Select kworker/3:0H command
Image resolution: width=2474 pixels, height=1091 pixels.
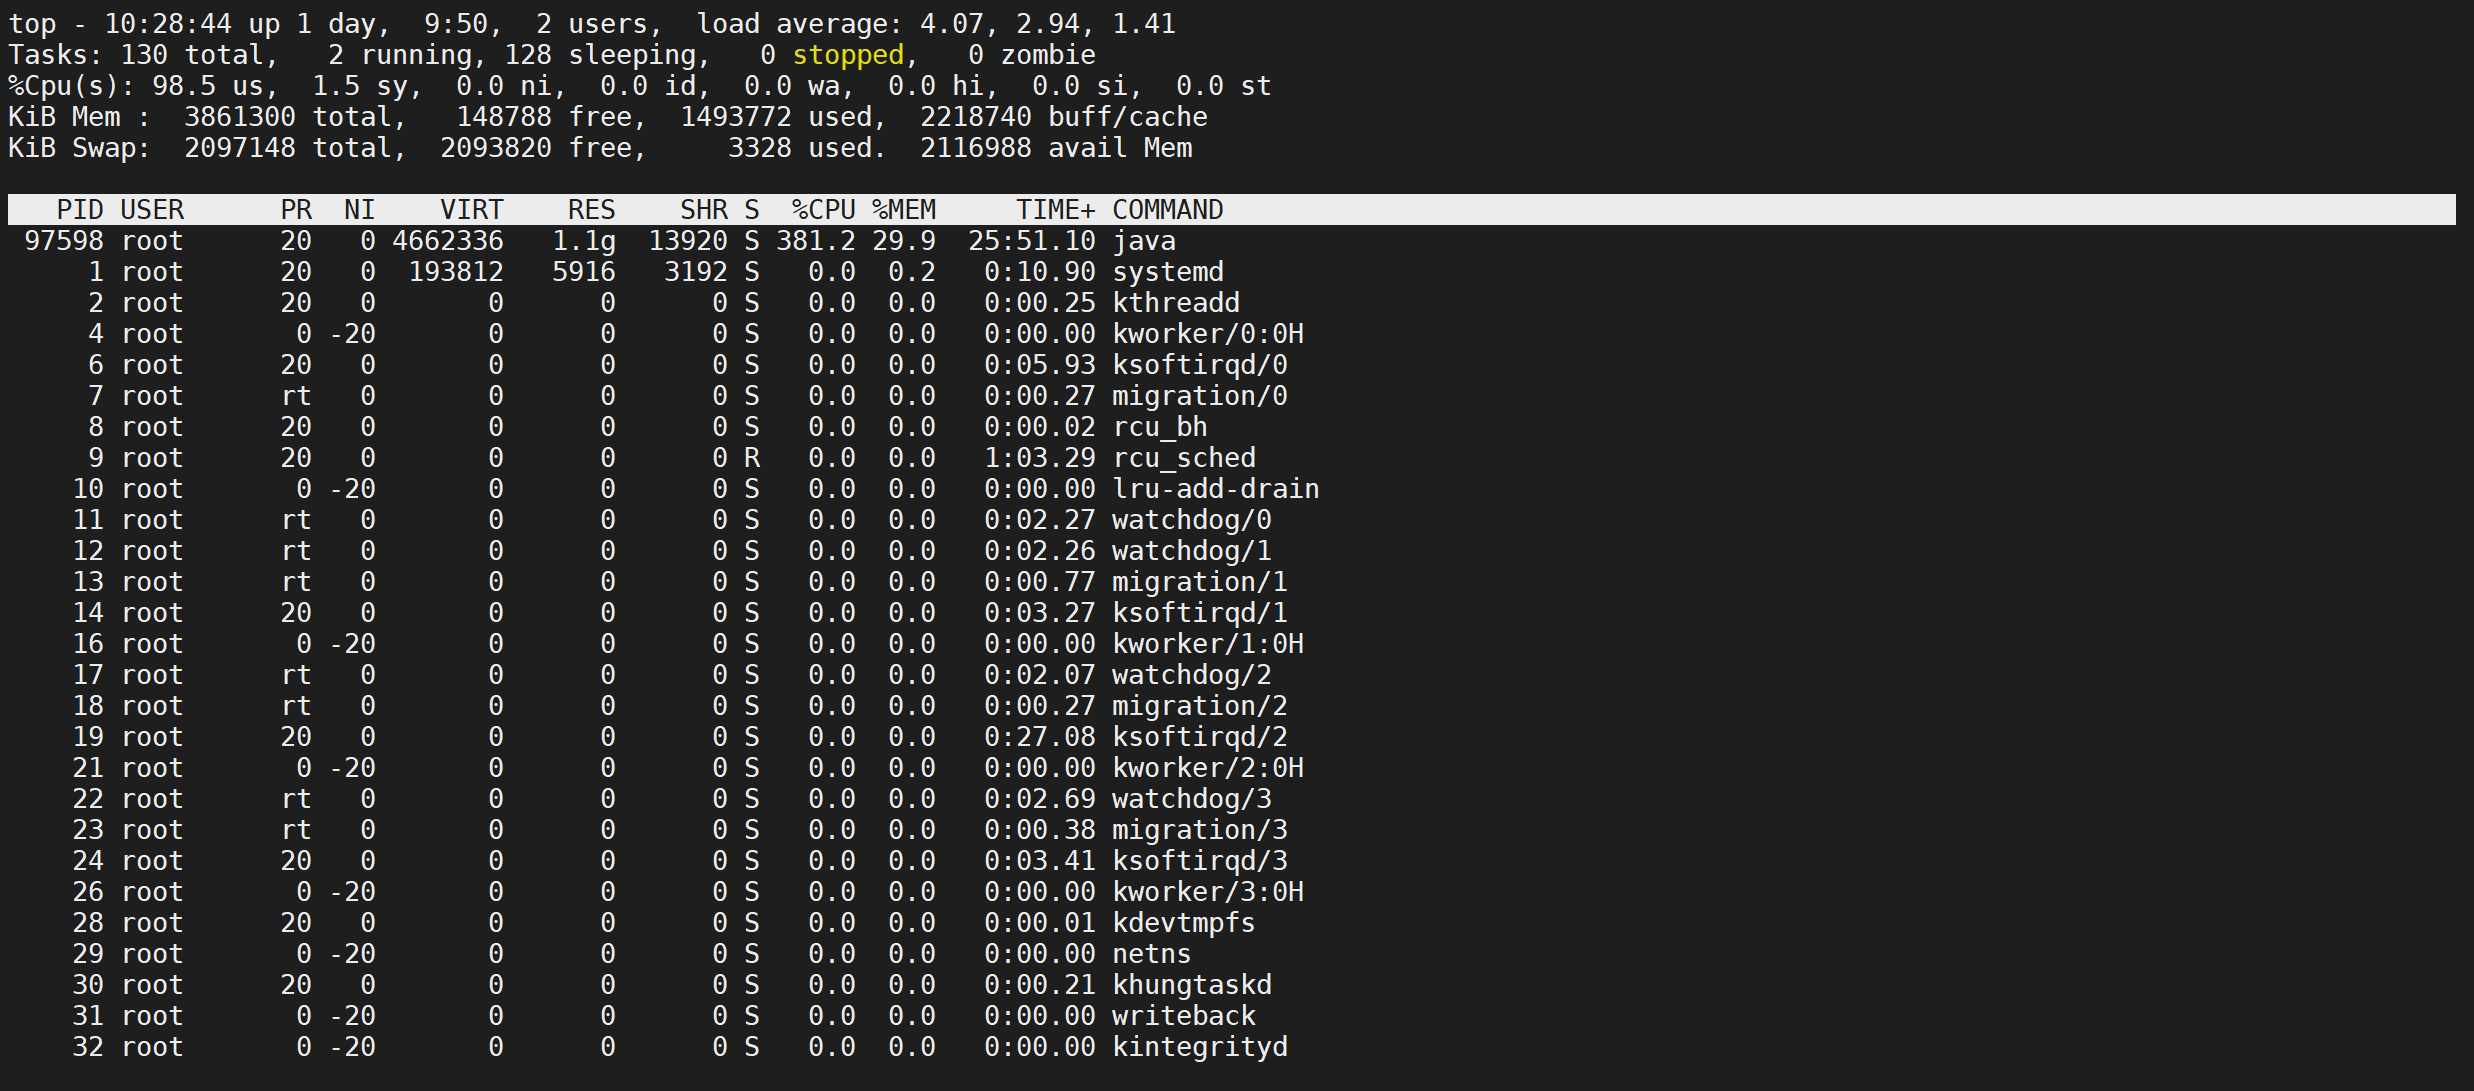(x=1208, y=892)
